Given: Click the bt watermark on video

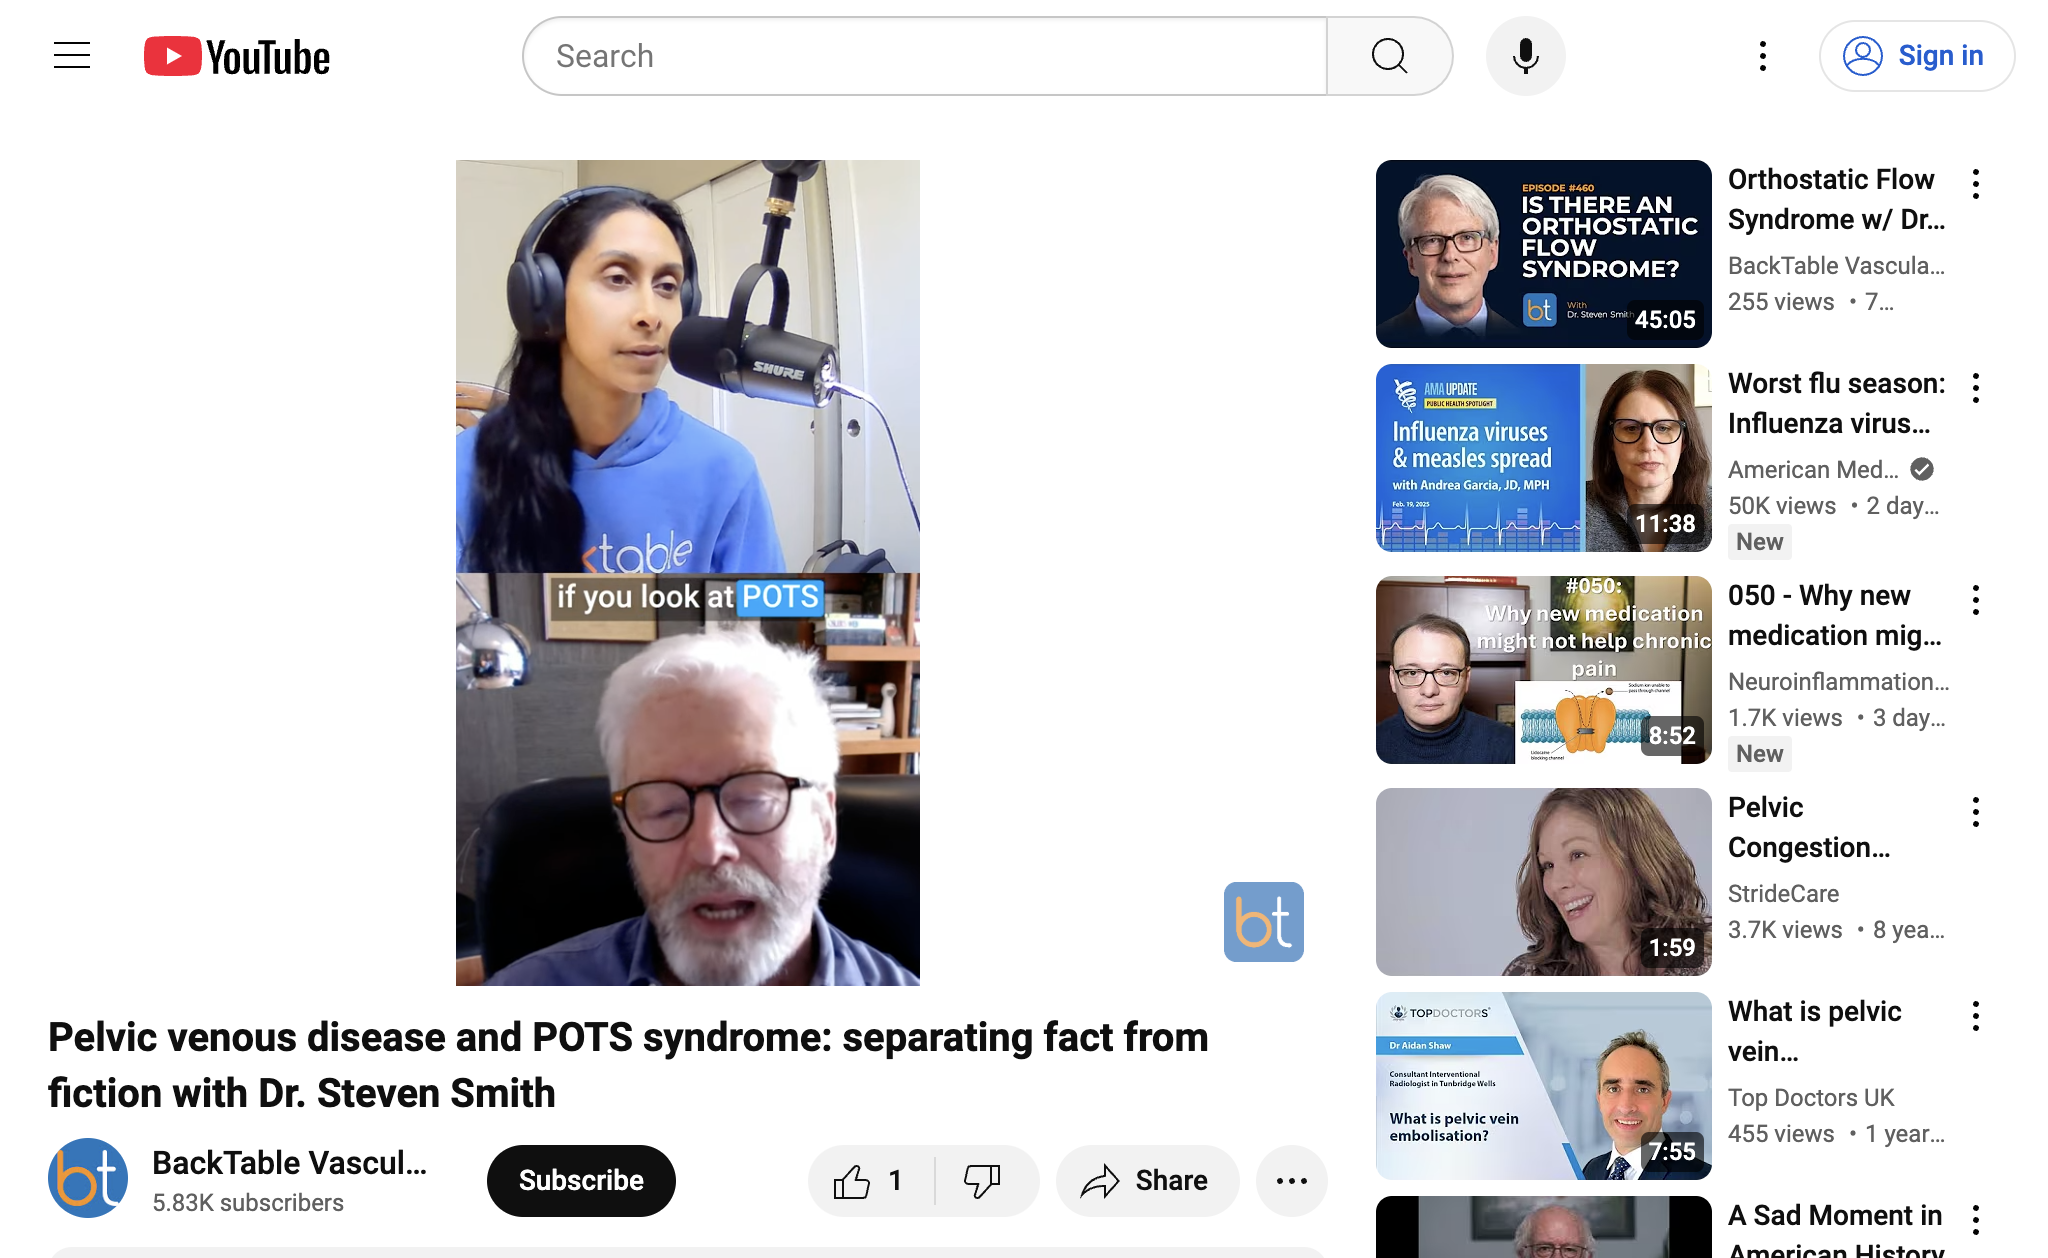Looking at the screenshot, I should (1264, 922).
